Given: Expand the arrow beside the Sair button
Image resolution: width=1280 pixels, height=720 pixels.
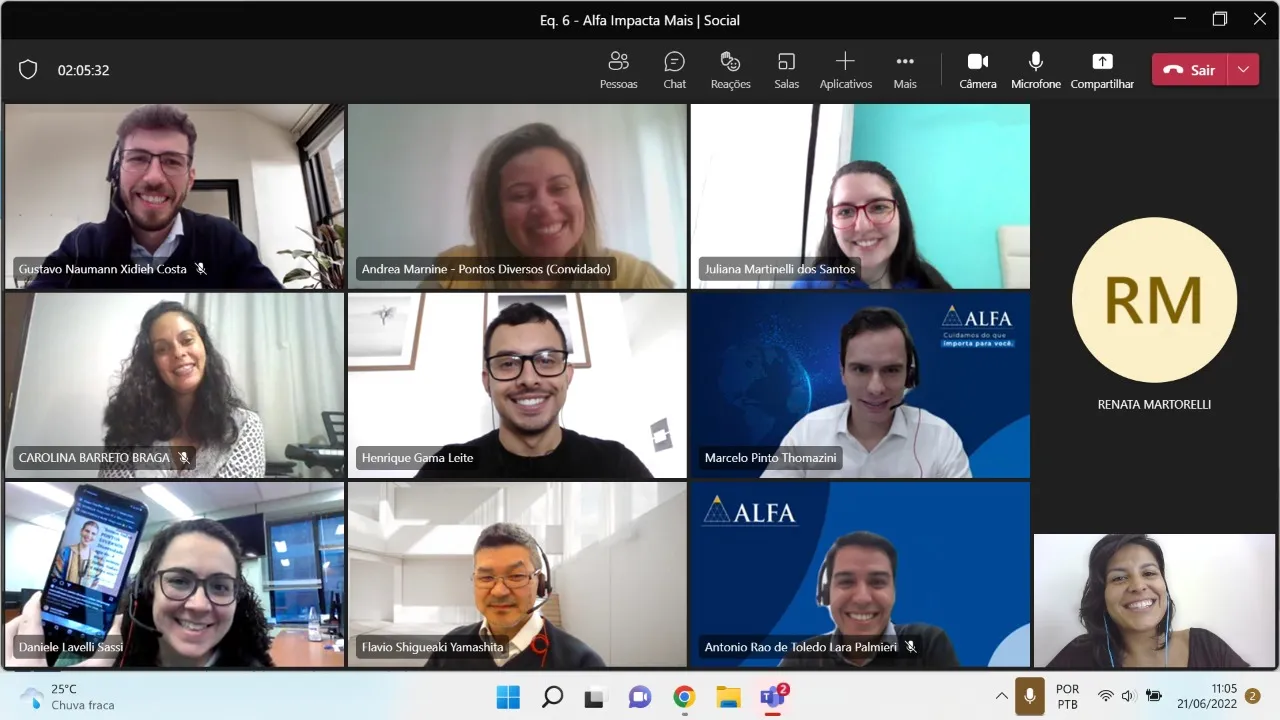Looking at the screenshot, I should pyautogui.click(x=1243, y=70).
